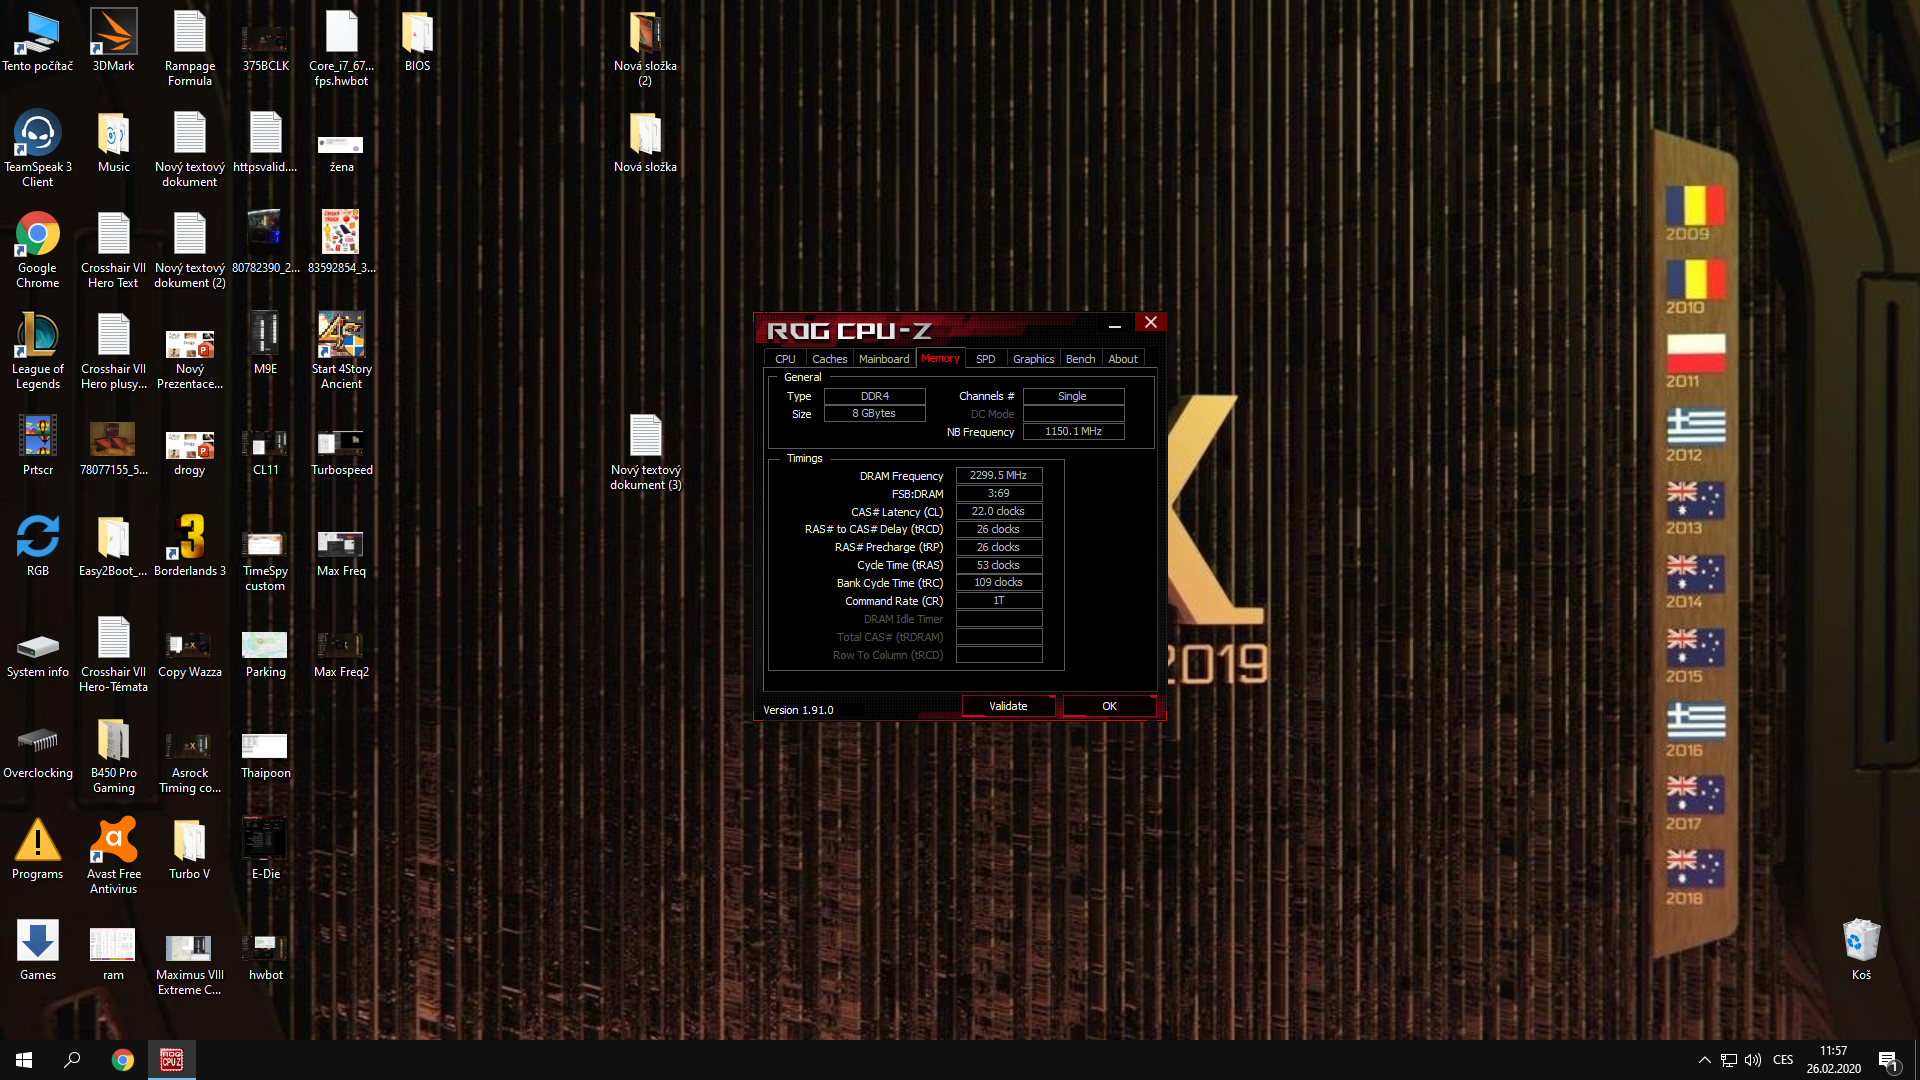Screen dimensions: 1920x1080
Task: Open Nový textový dokument (3) file
Action: tap(645, 452)
